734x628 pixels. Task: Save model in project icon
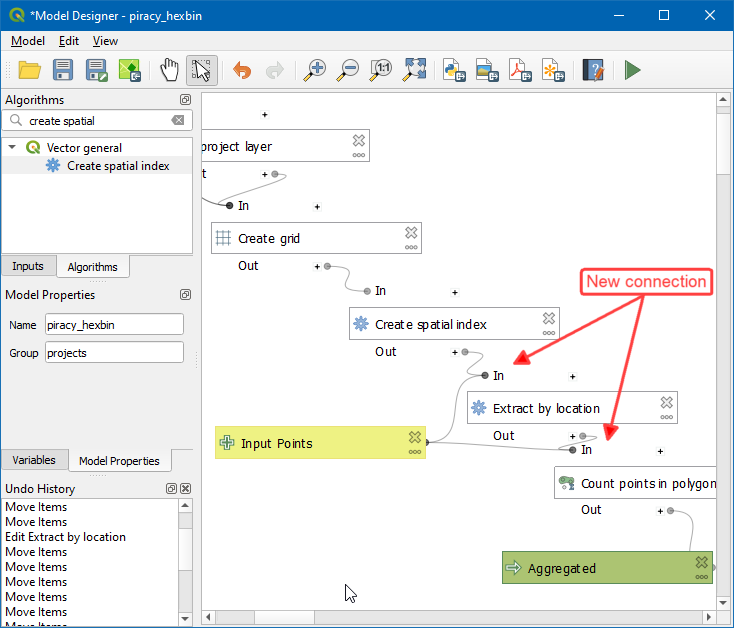130,70
